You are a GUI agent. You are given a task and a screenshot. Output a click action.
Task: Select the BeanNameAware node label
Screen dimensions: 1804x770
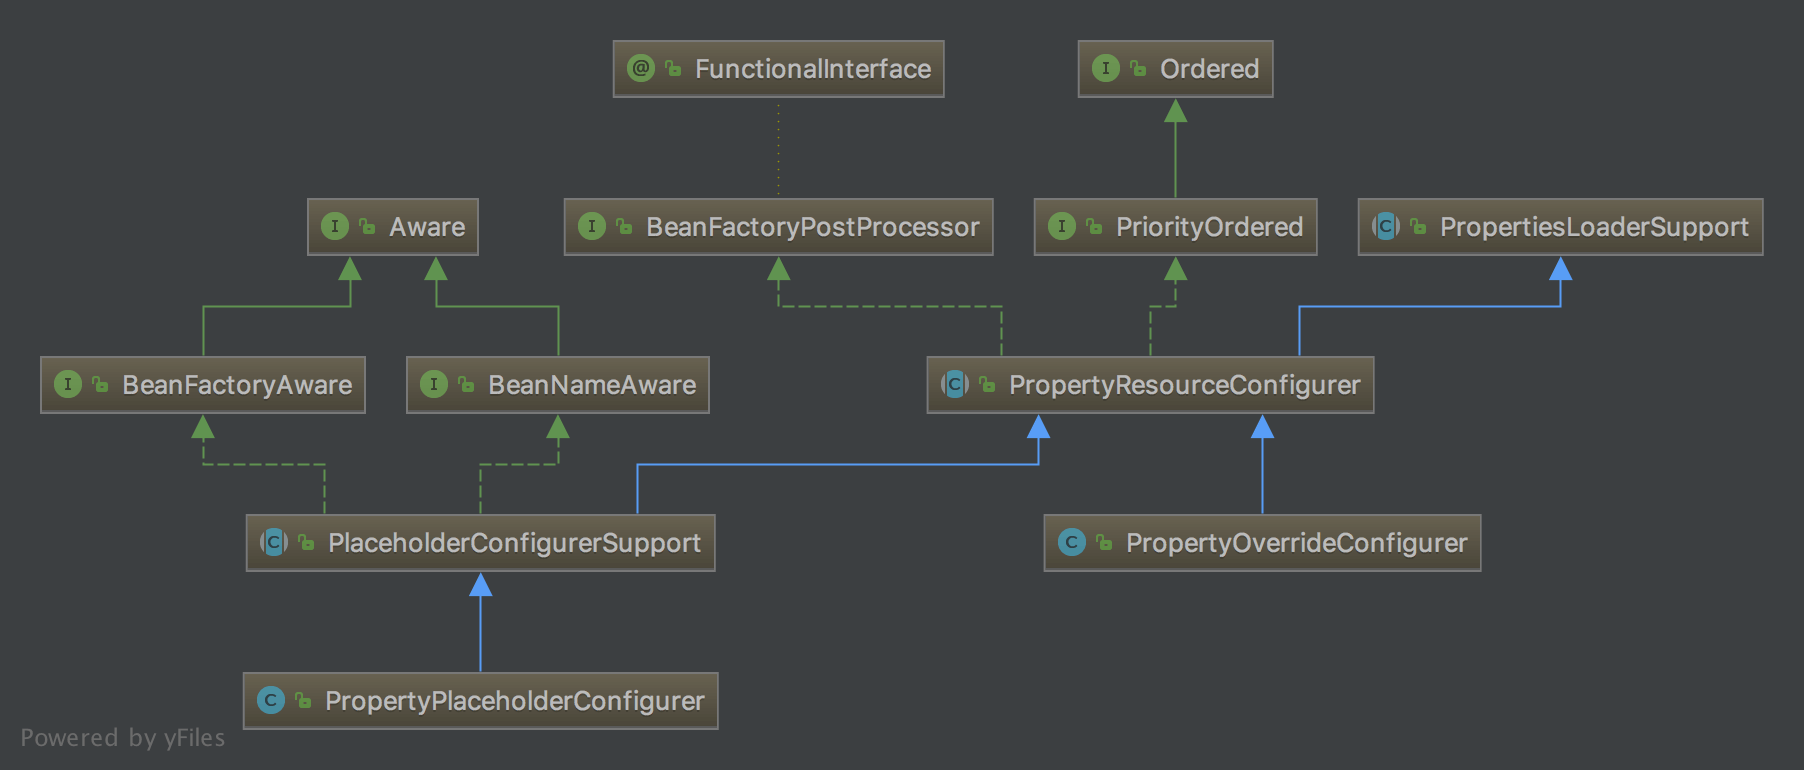(x=591, y=385)
